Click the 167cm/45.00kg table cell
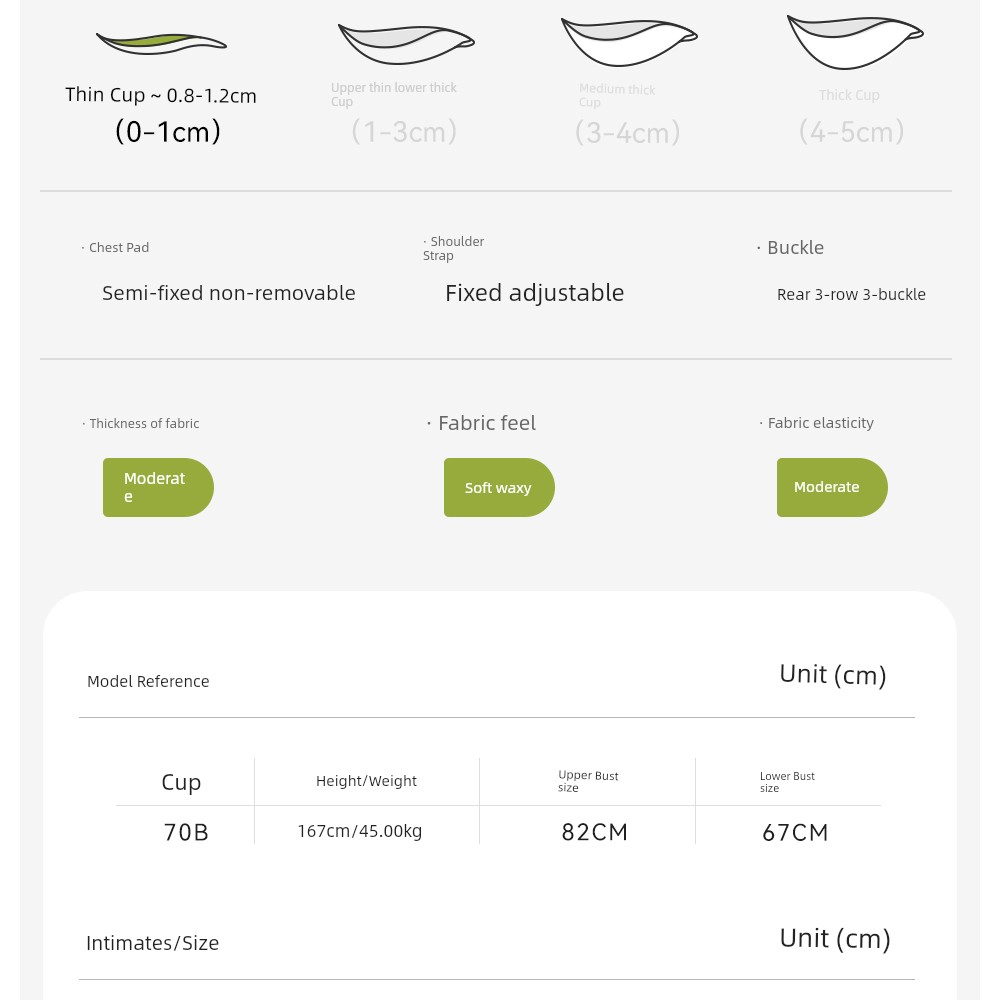 coord(360,831)
